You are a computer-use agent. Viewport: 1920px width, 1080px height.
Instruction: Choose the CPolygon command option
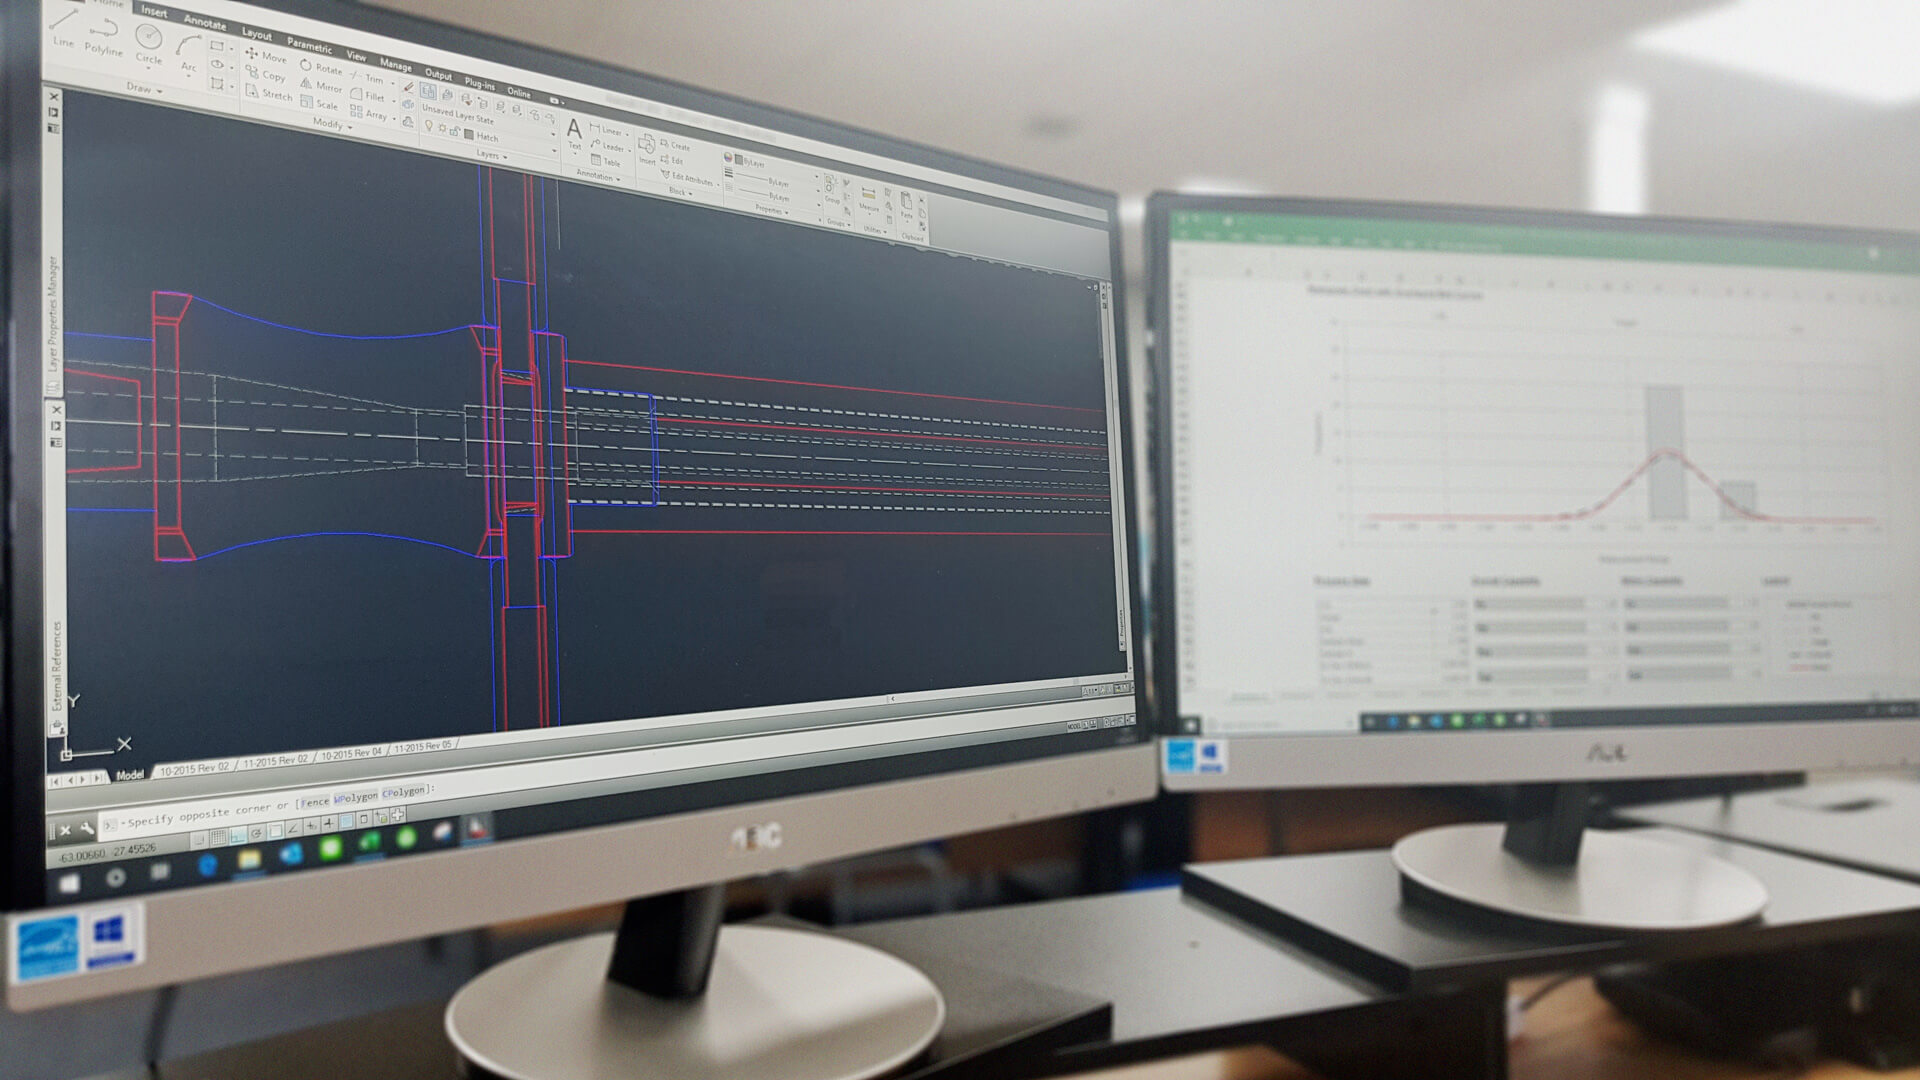pos(404,792)
